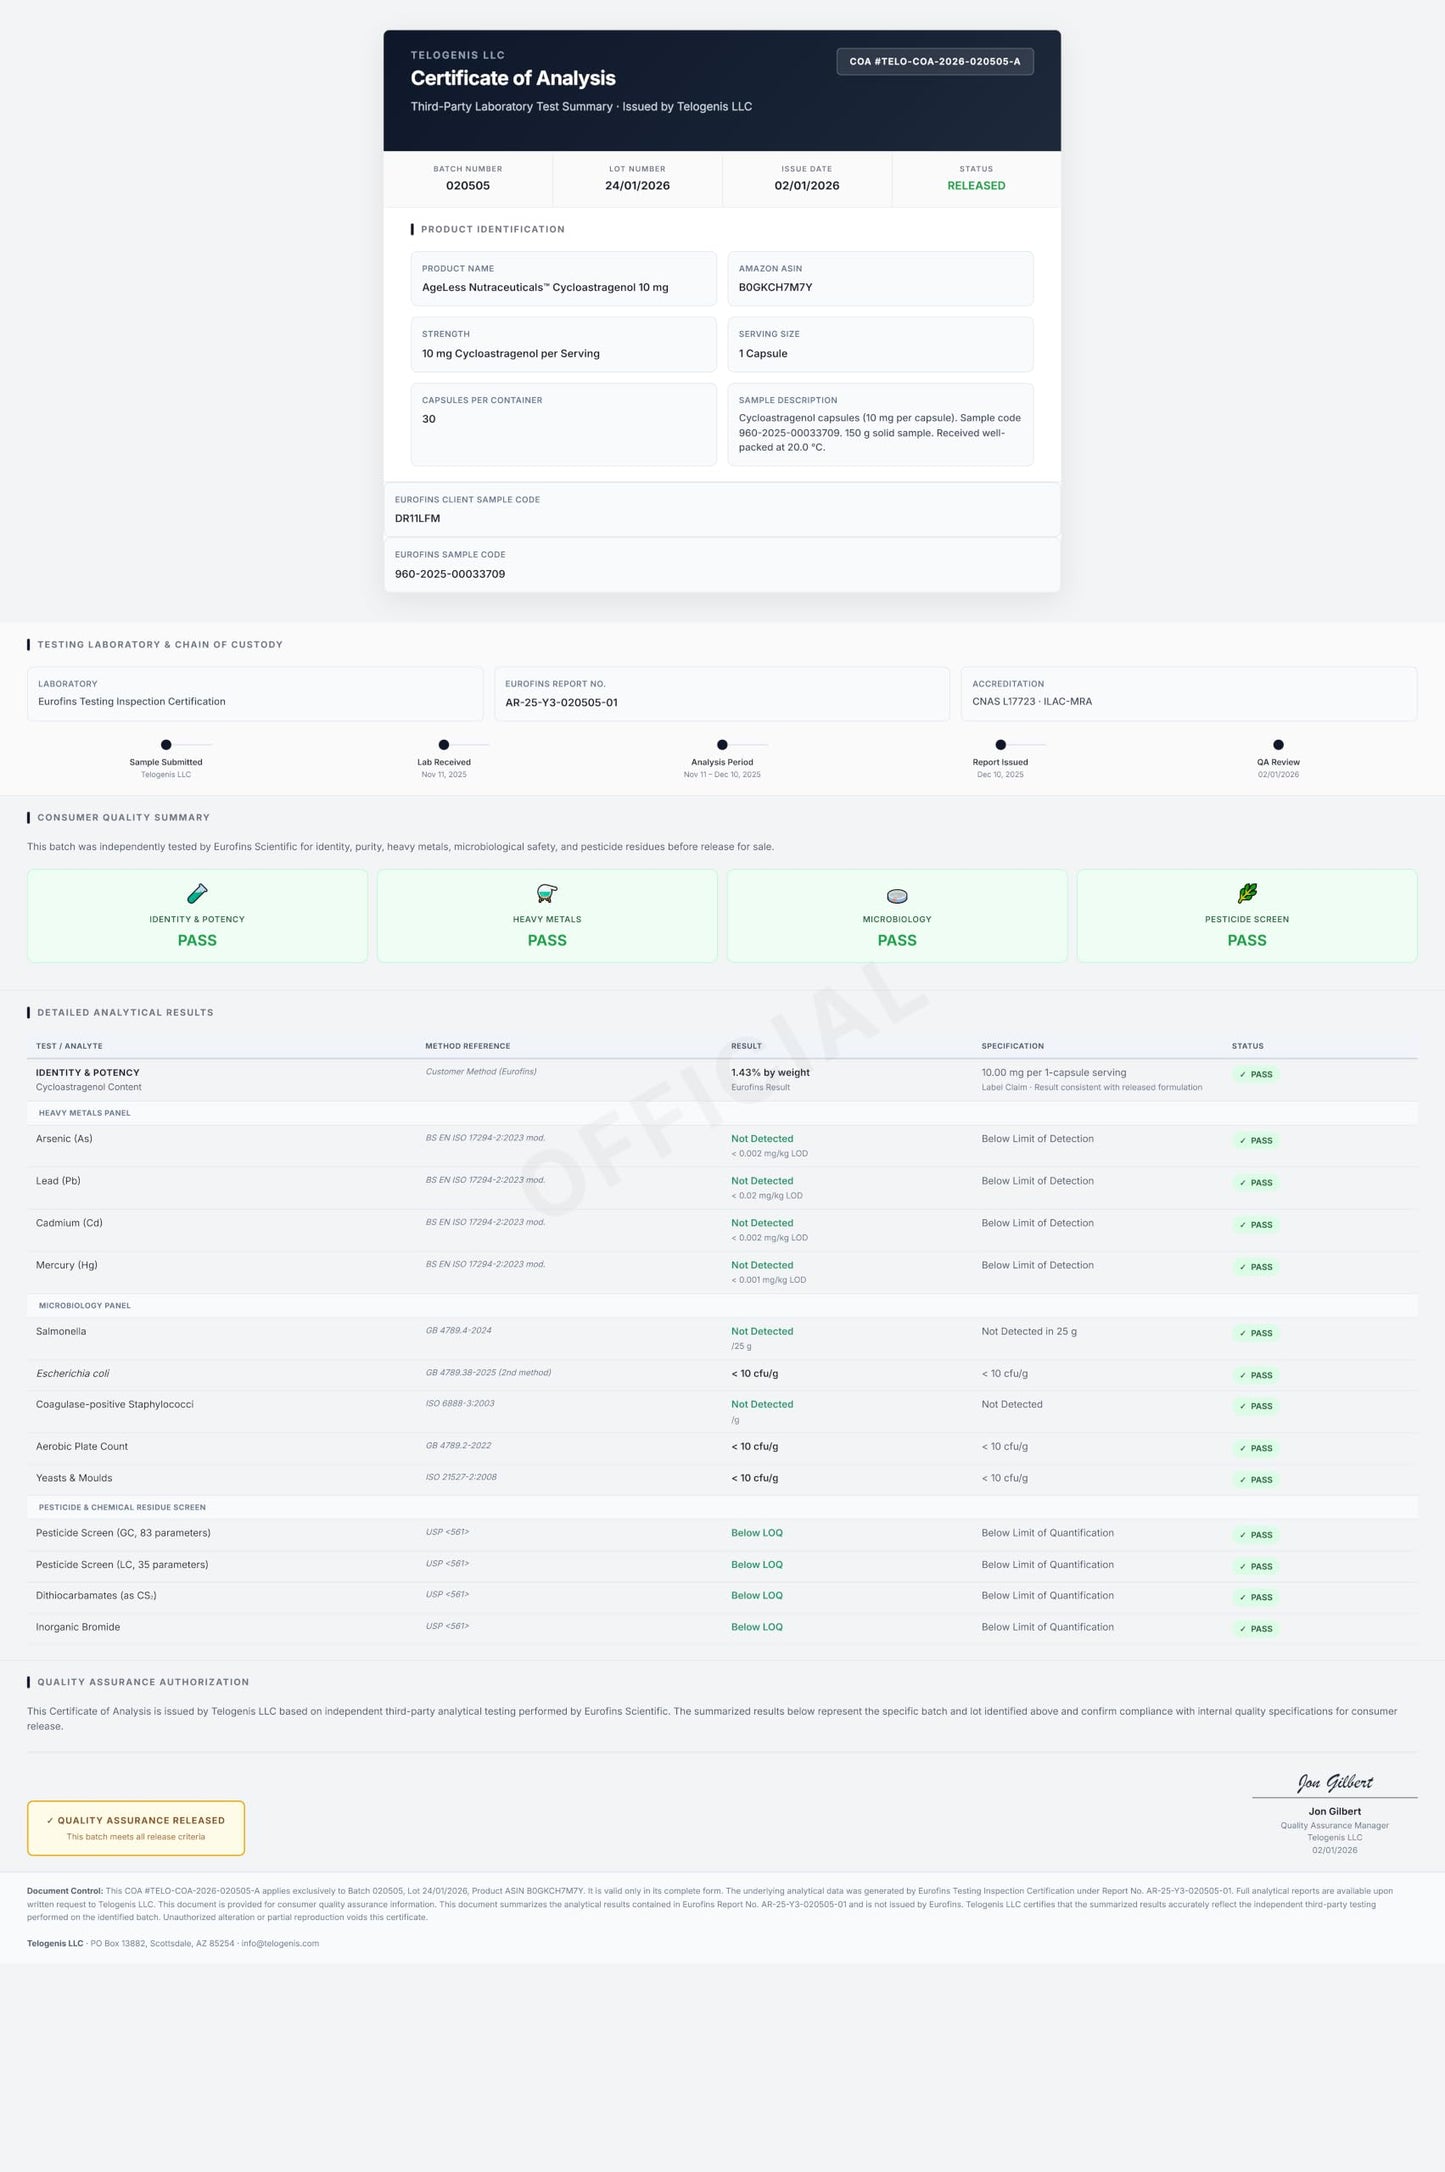Click the Salmonella method GB 4789.4-2024
The image size is (1445, 2172).
(458, 1331)
